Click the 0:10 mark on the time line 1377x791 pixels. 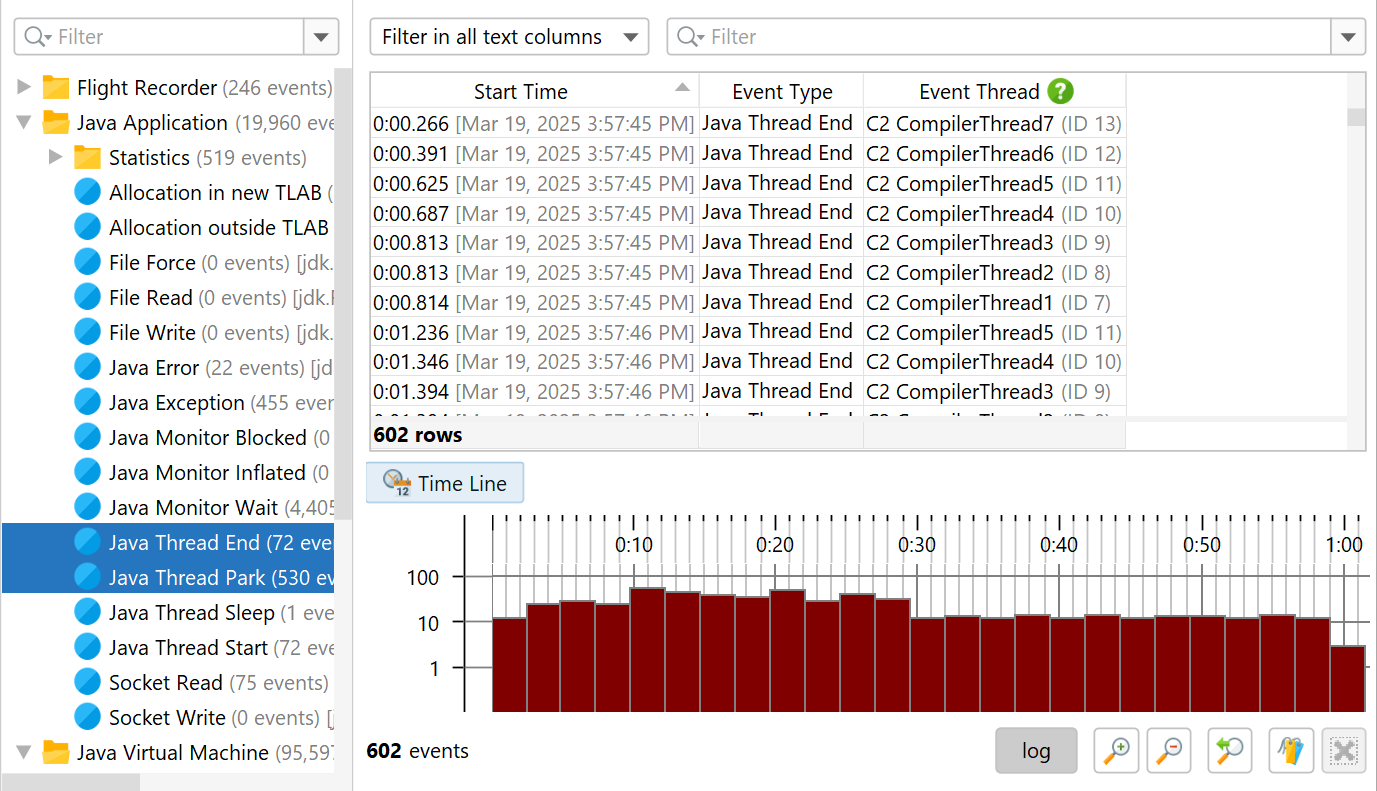634,544
